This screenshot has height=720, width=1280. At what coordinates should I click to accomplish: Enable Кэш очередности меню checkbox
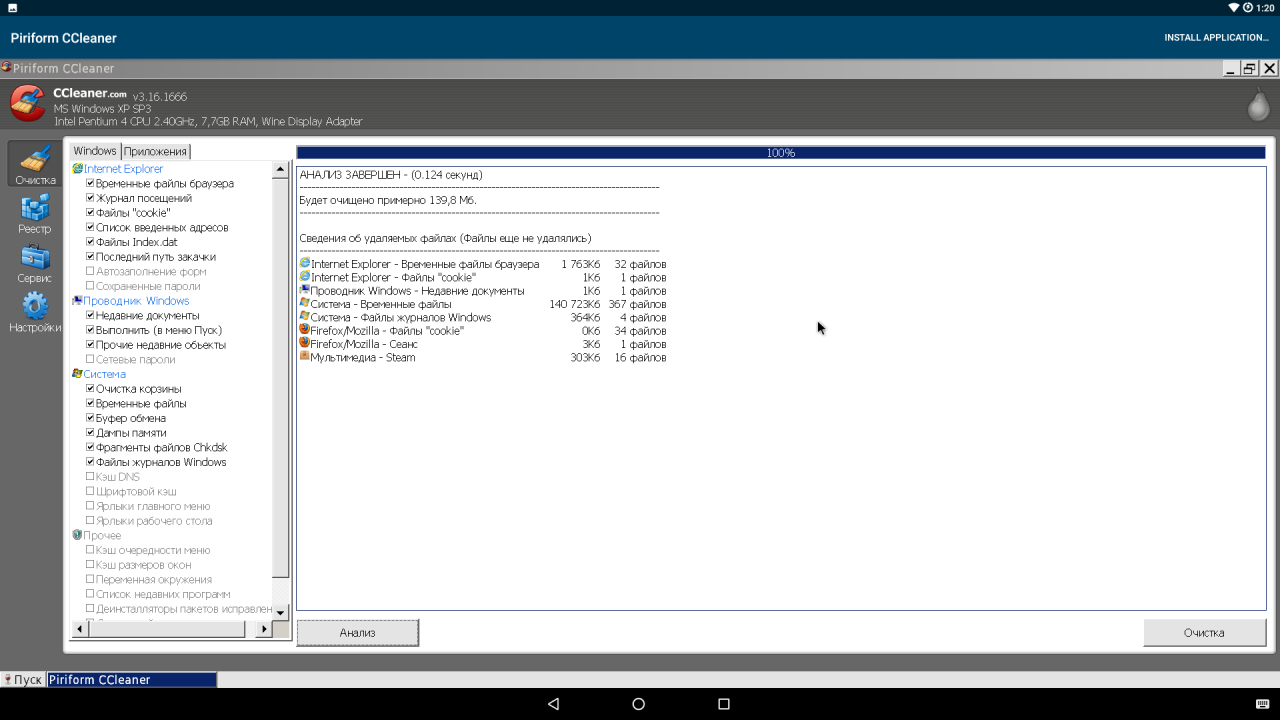(x=90, y=550)
